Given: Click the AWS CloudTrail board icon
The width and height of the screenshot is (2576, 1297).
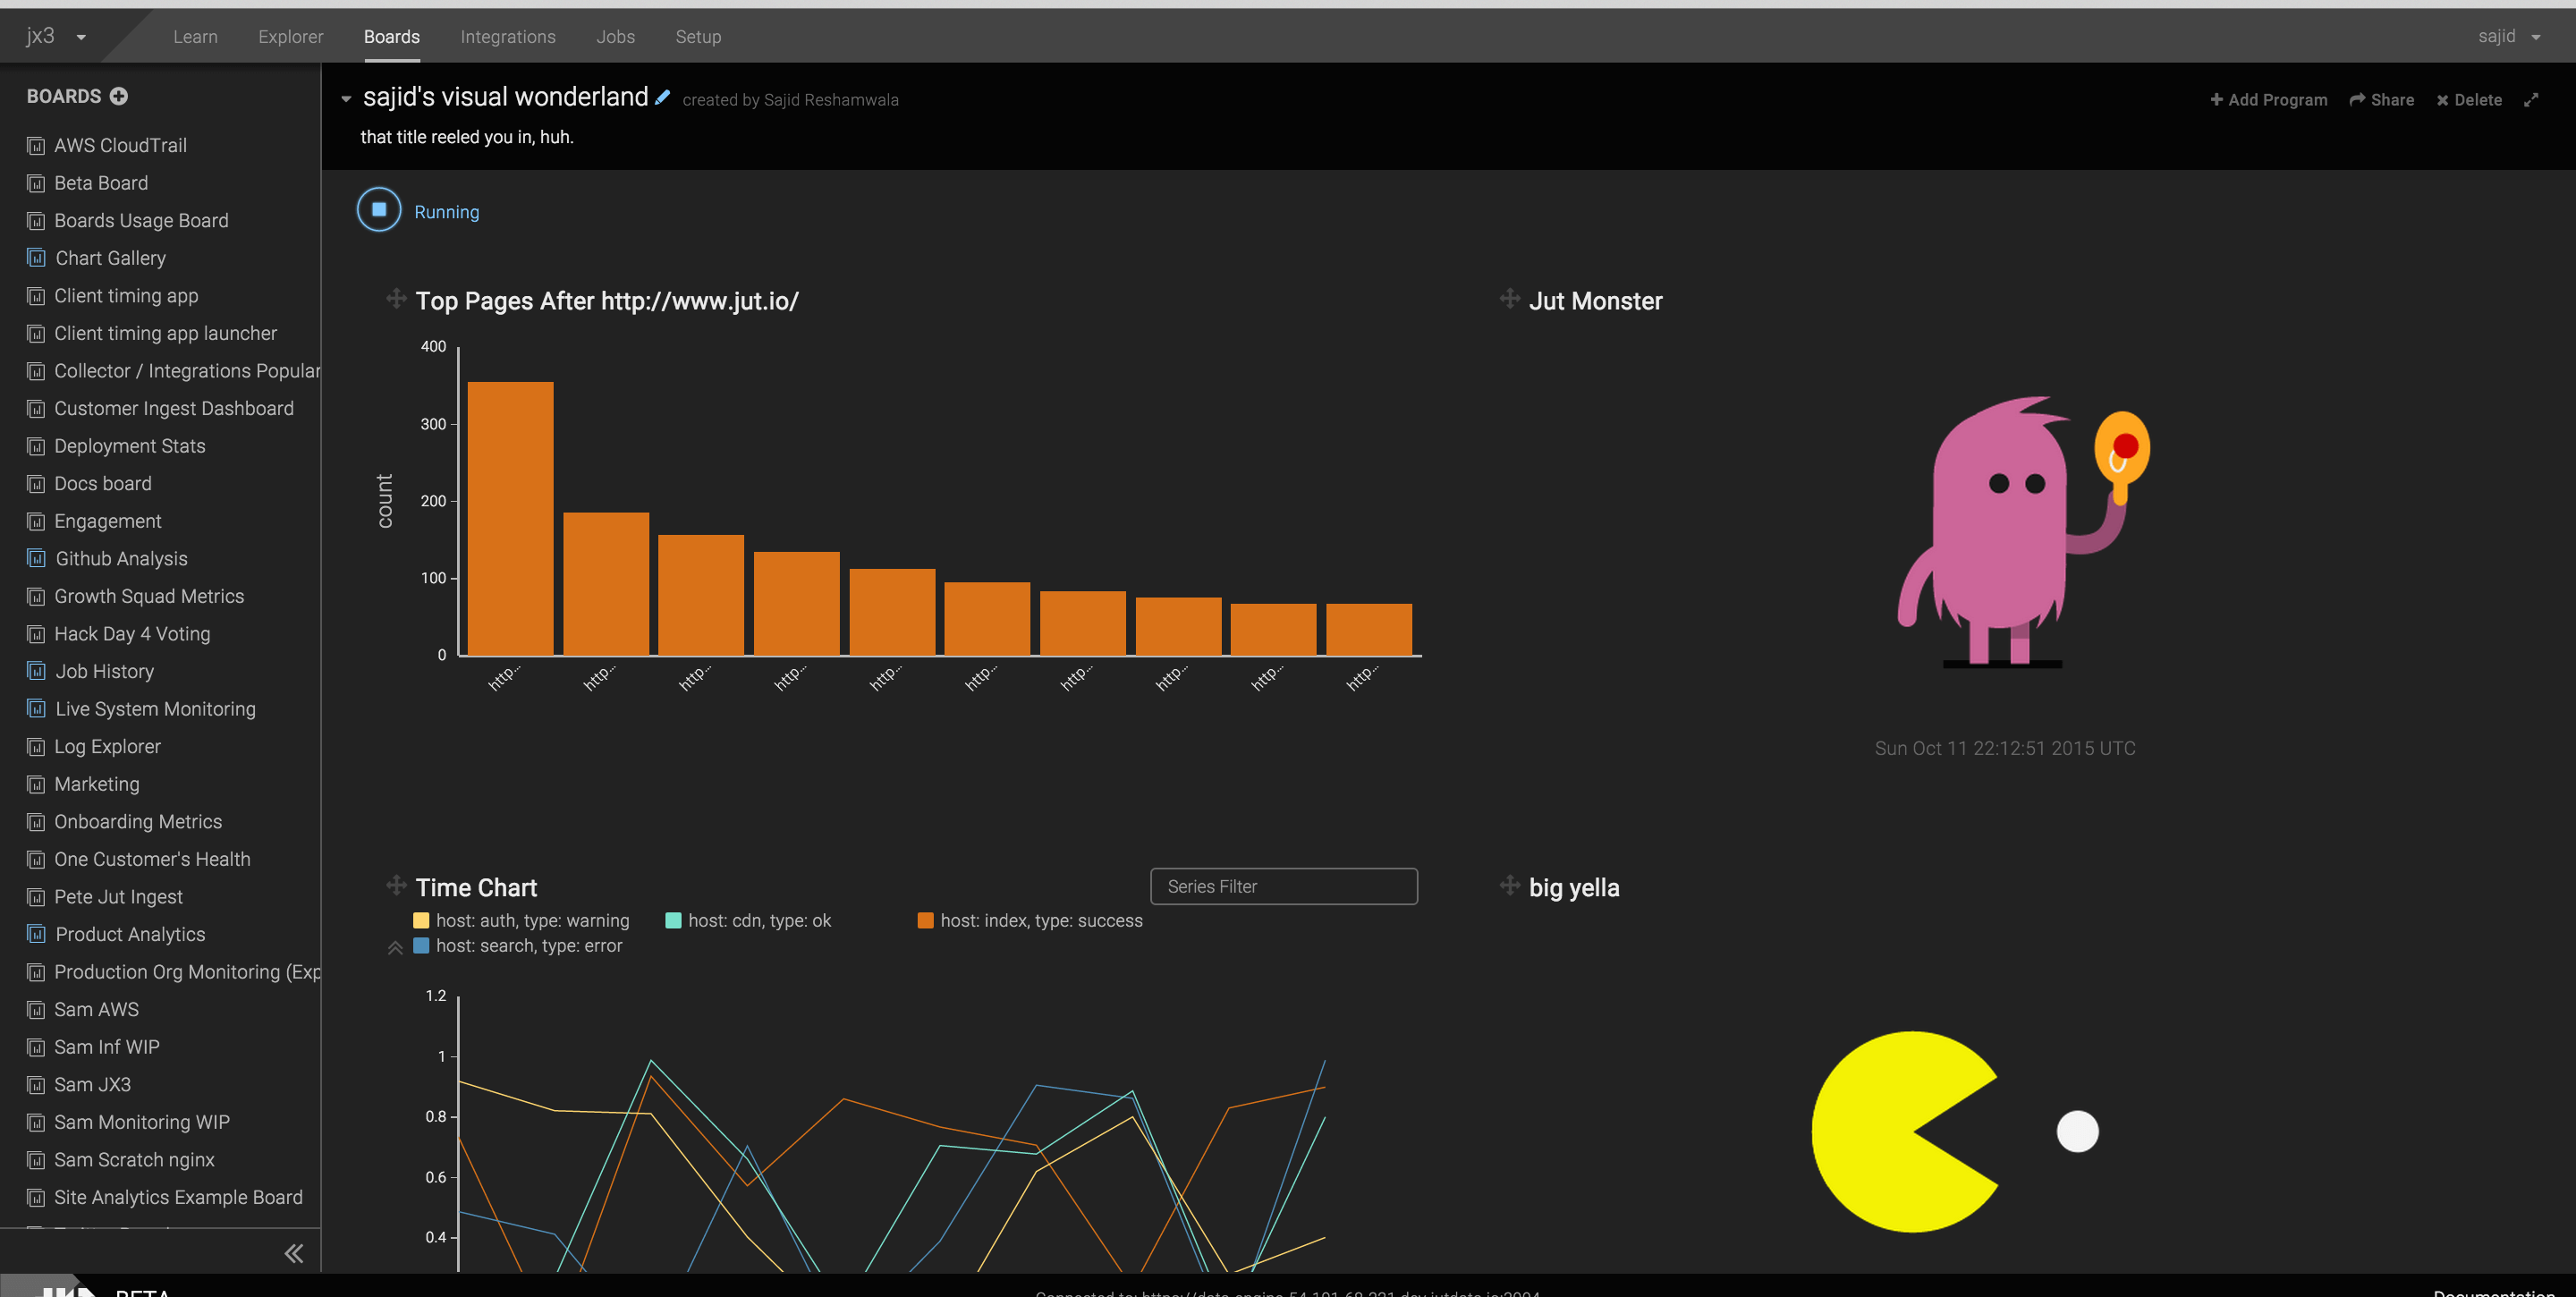Looking at the screenshot, I should click(36, 146).
